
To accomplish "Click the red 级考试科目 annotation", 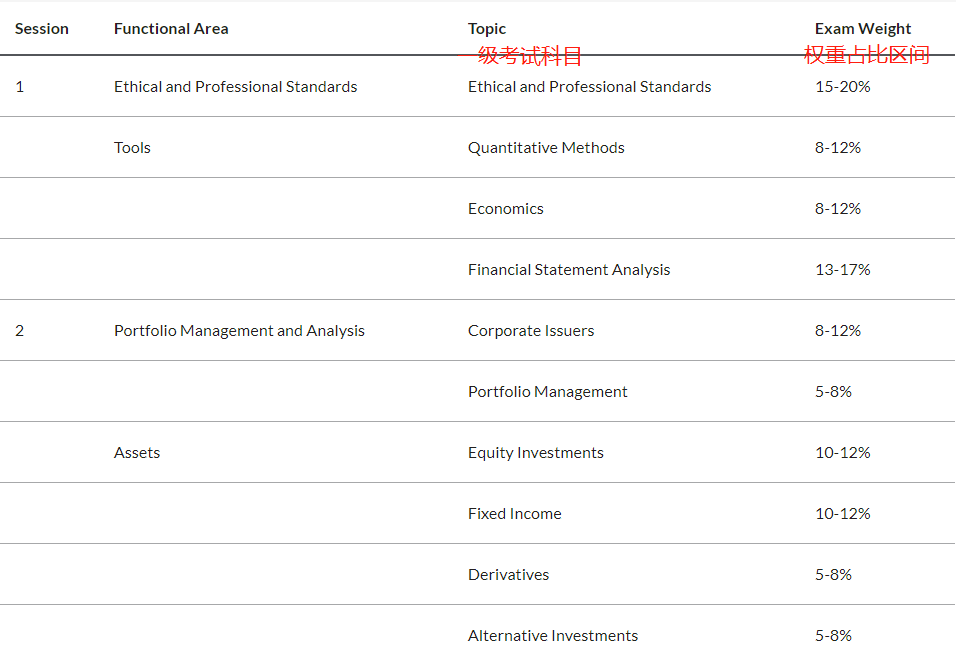I will 530,56.
